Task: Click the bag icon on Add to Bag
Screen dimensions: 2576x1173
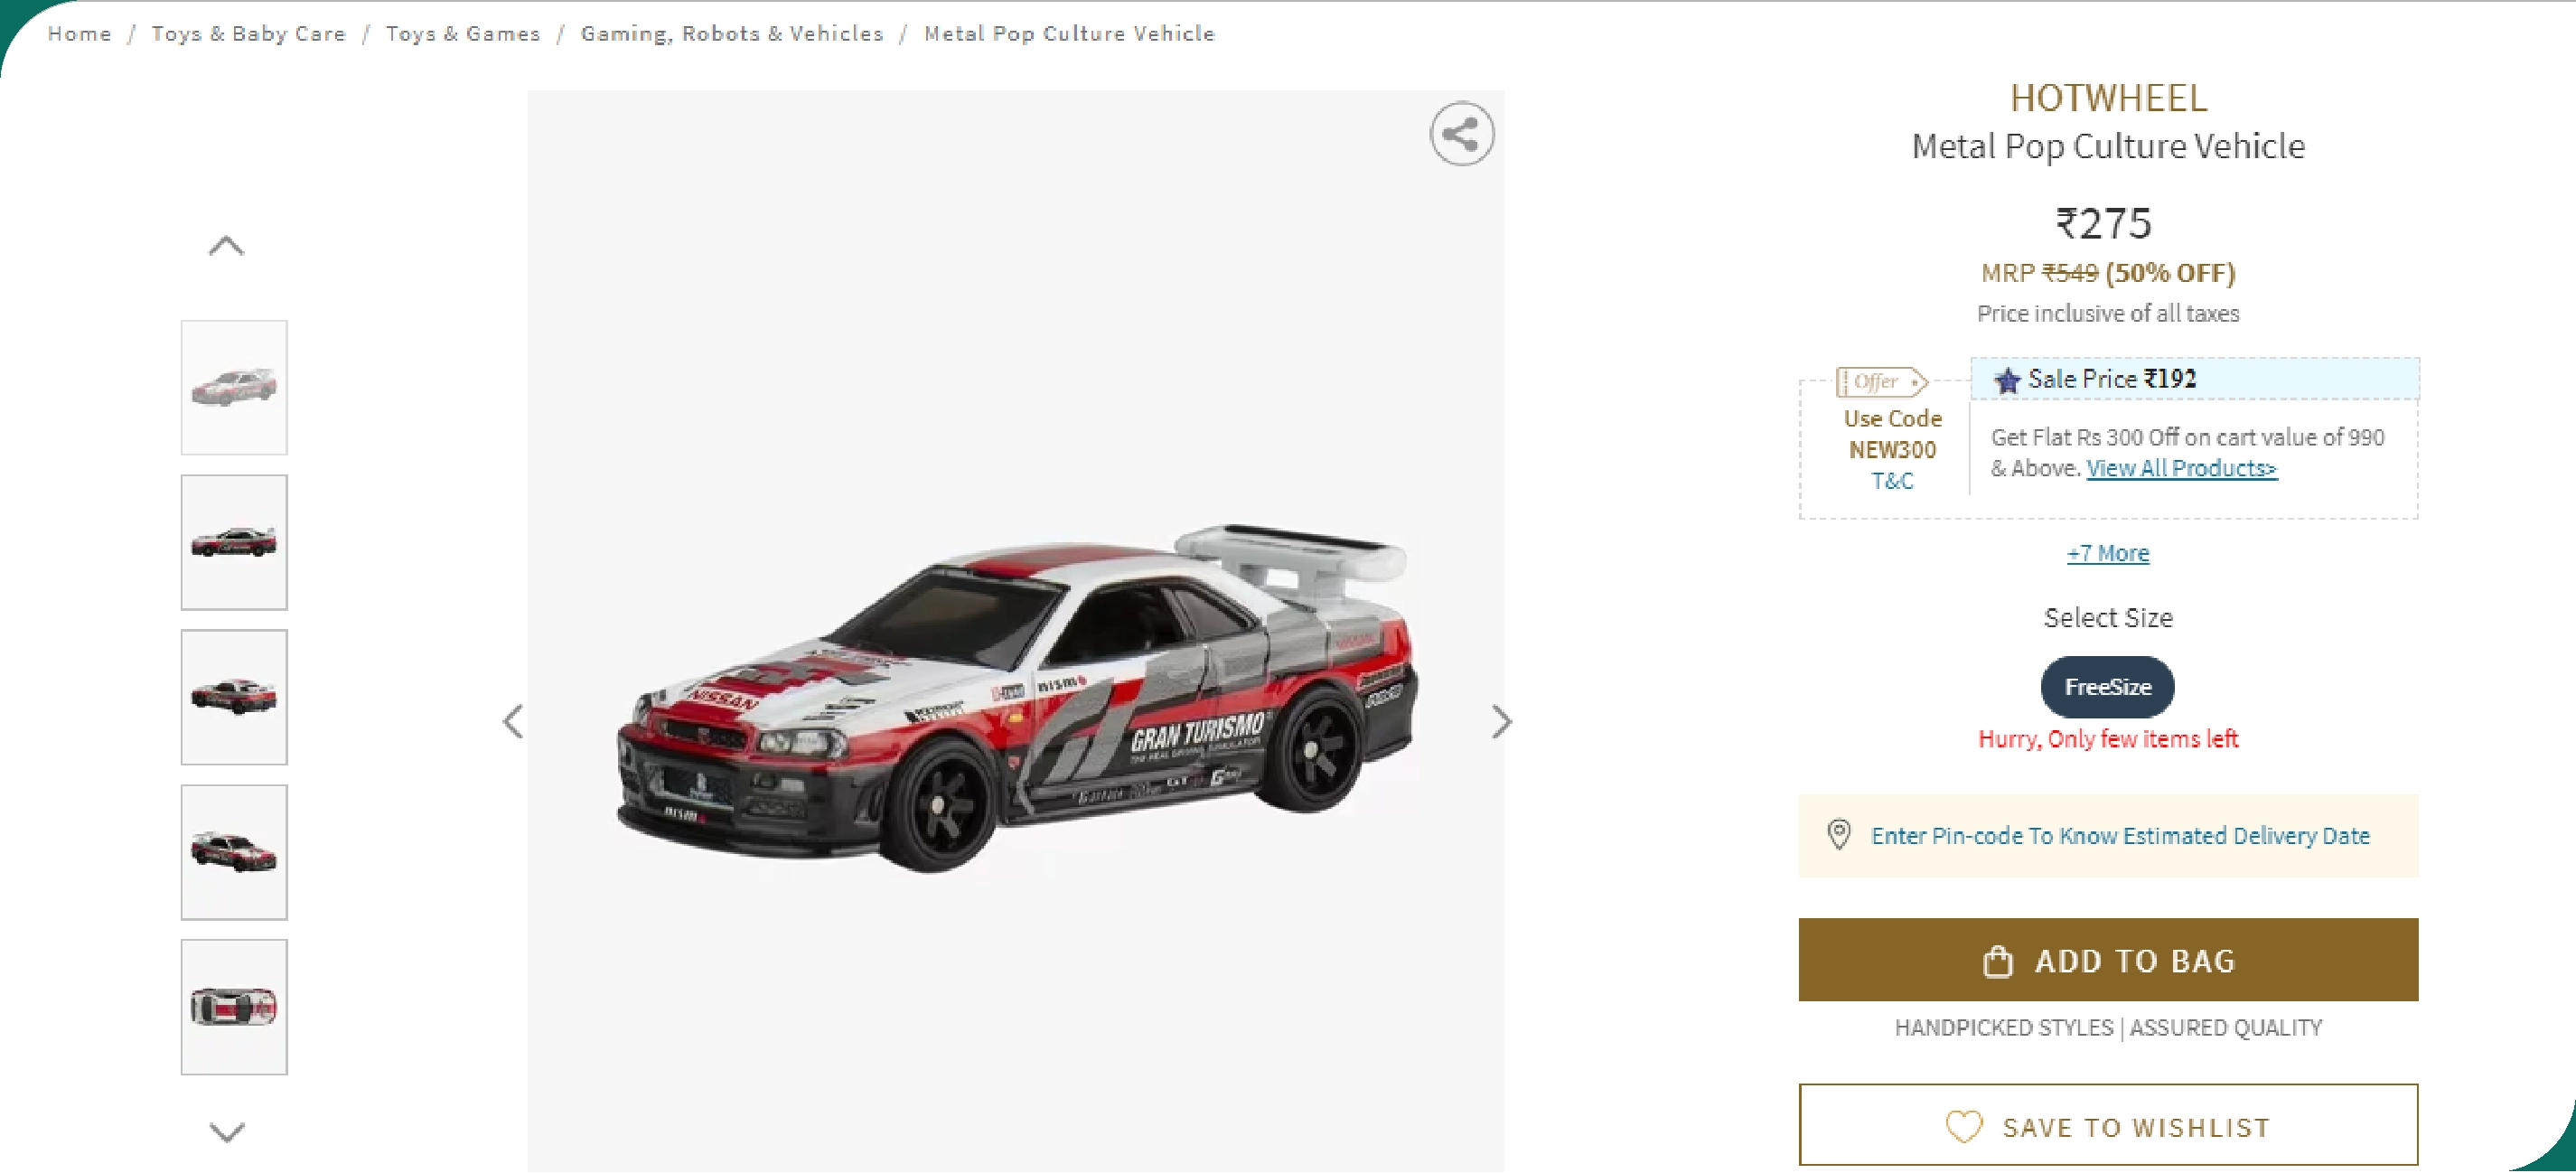Action: [1997, 961]
